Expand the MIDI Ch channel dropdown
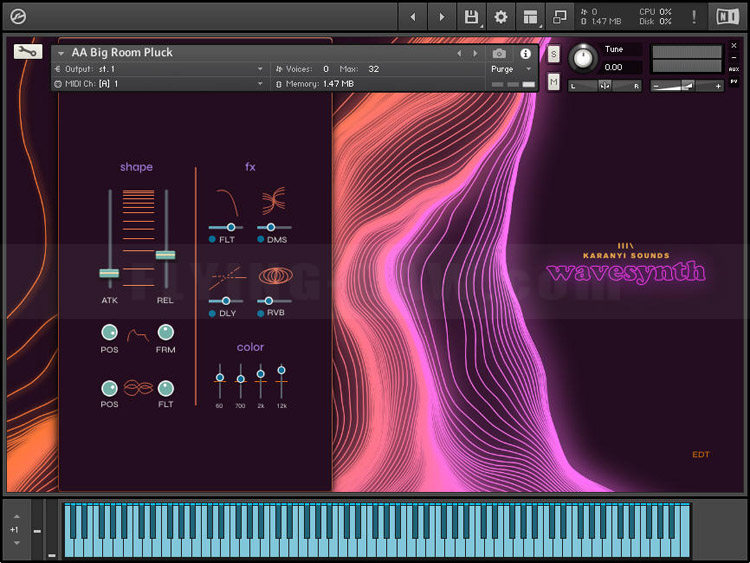 click(x=260, y=84)
